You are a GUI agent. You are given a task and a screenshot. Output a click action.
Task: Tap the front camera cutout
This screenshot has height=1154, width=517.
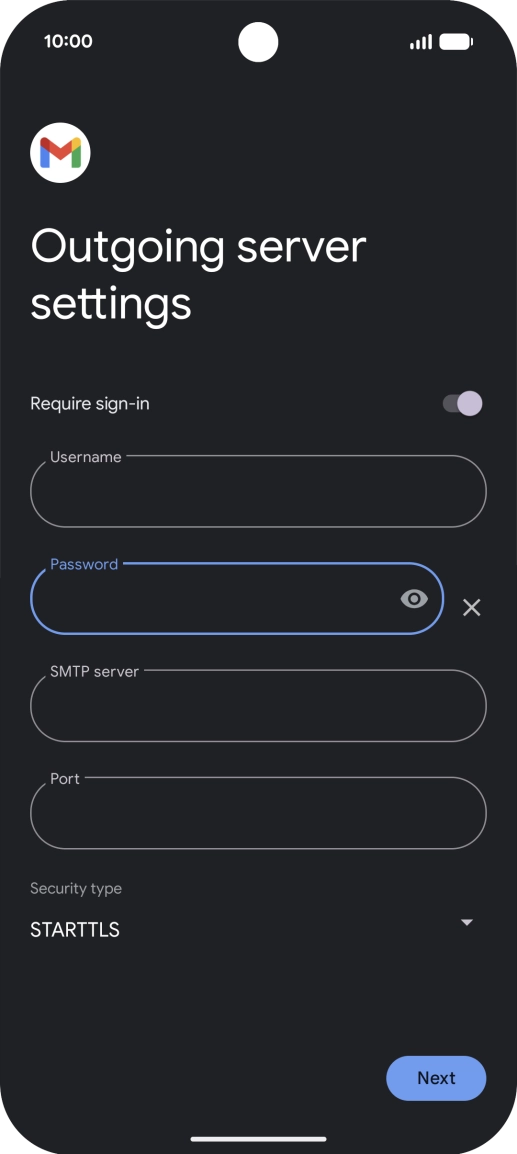pos(258,42)
